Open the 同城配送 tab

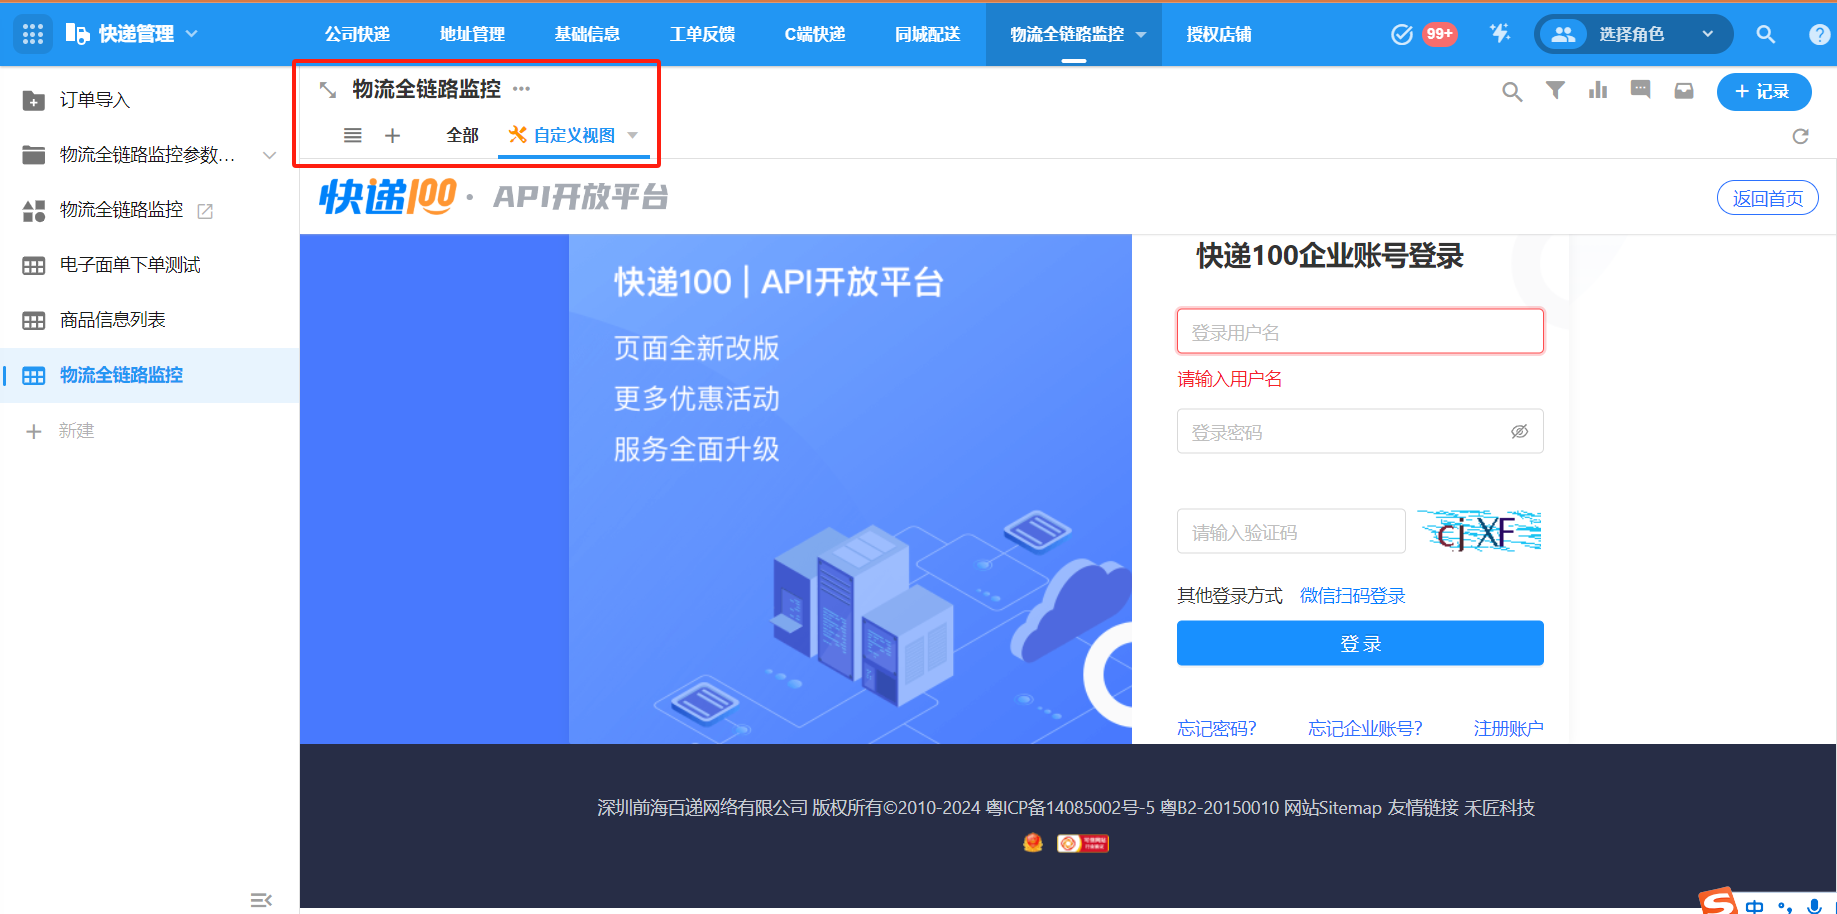(x=927, y=34)
